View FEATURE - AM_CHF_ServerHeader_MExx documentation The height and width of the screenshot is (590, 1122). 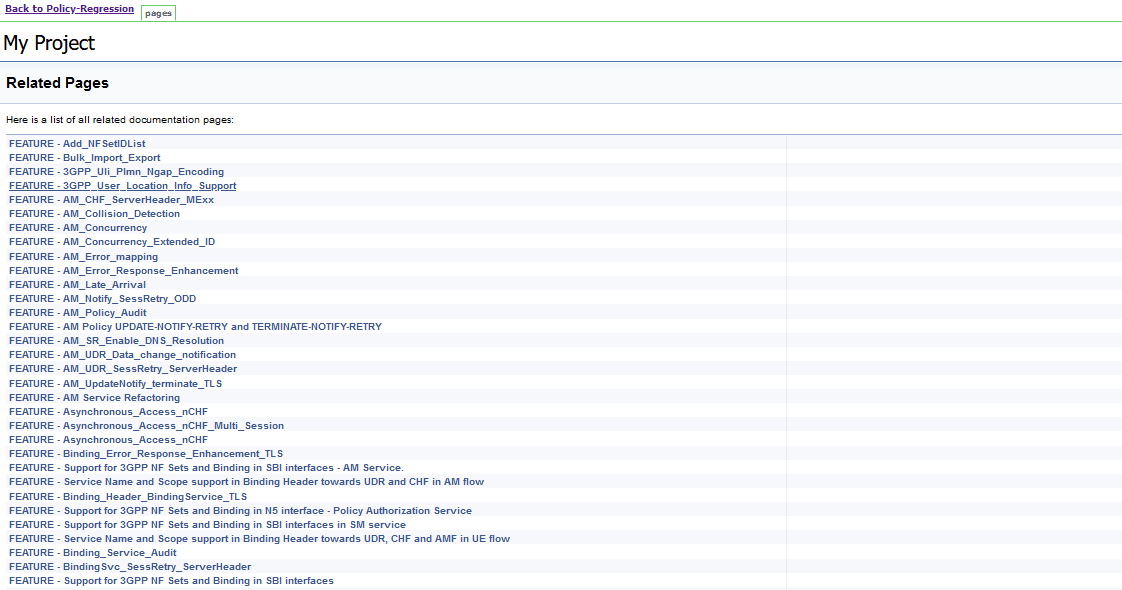coord(110,199)
